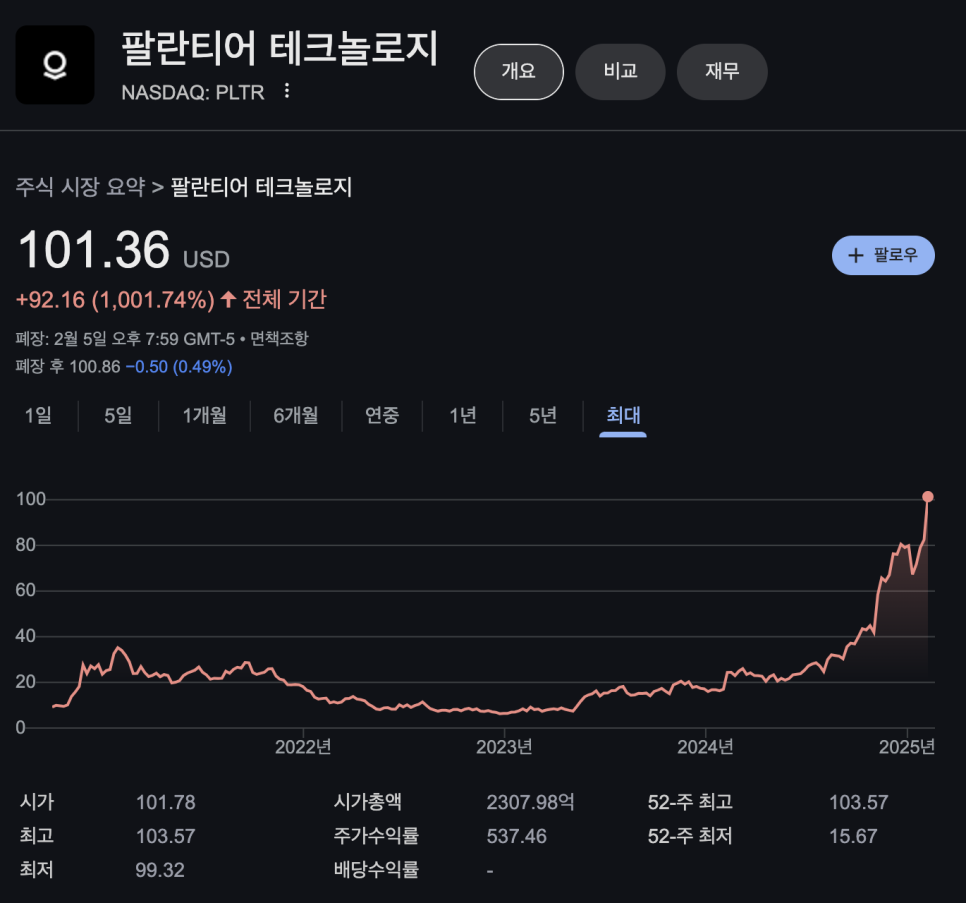Click the 전체 기간 period label
966x903 pixels.
tap(285, 300)
